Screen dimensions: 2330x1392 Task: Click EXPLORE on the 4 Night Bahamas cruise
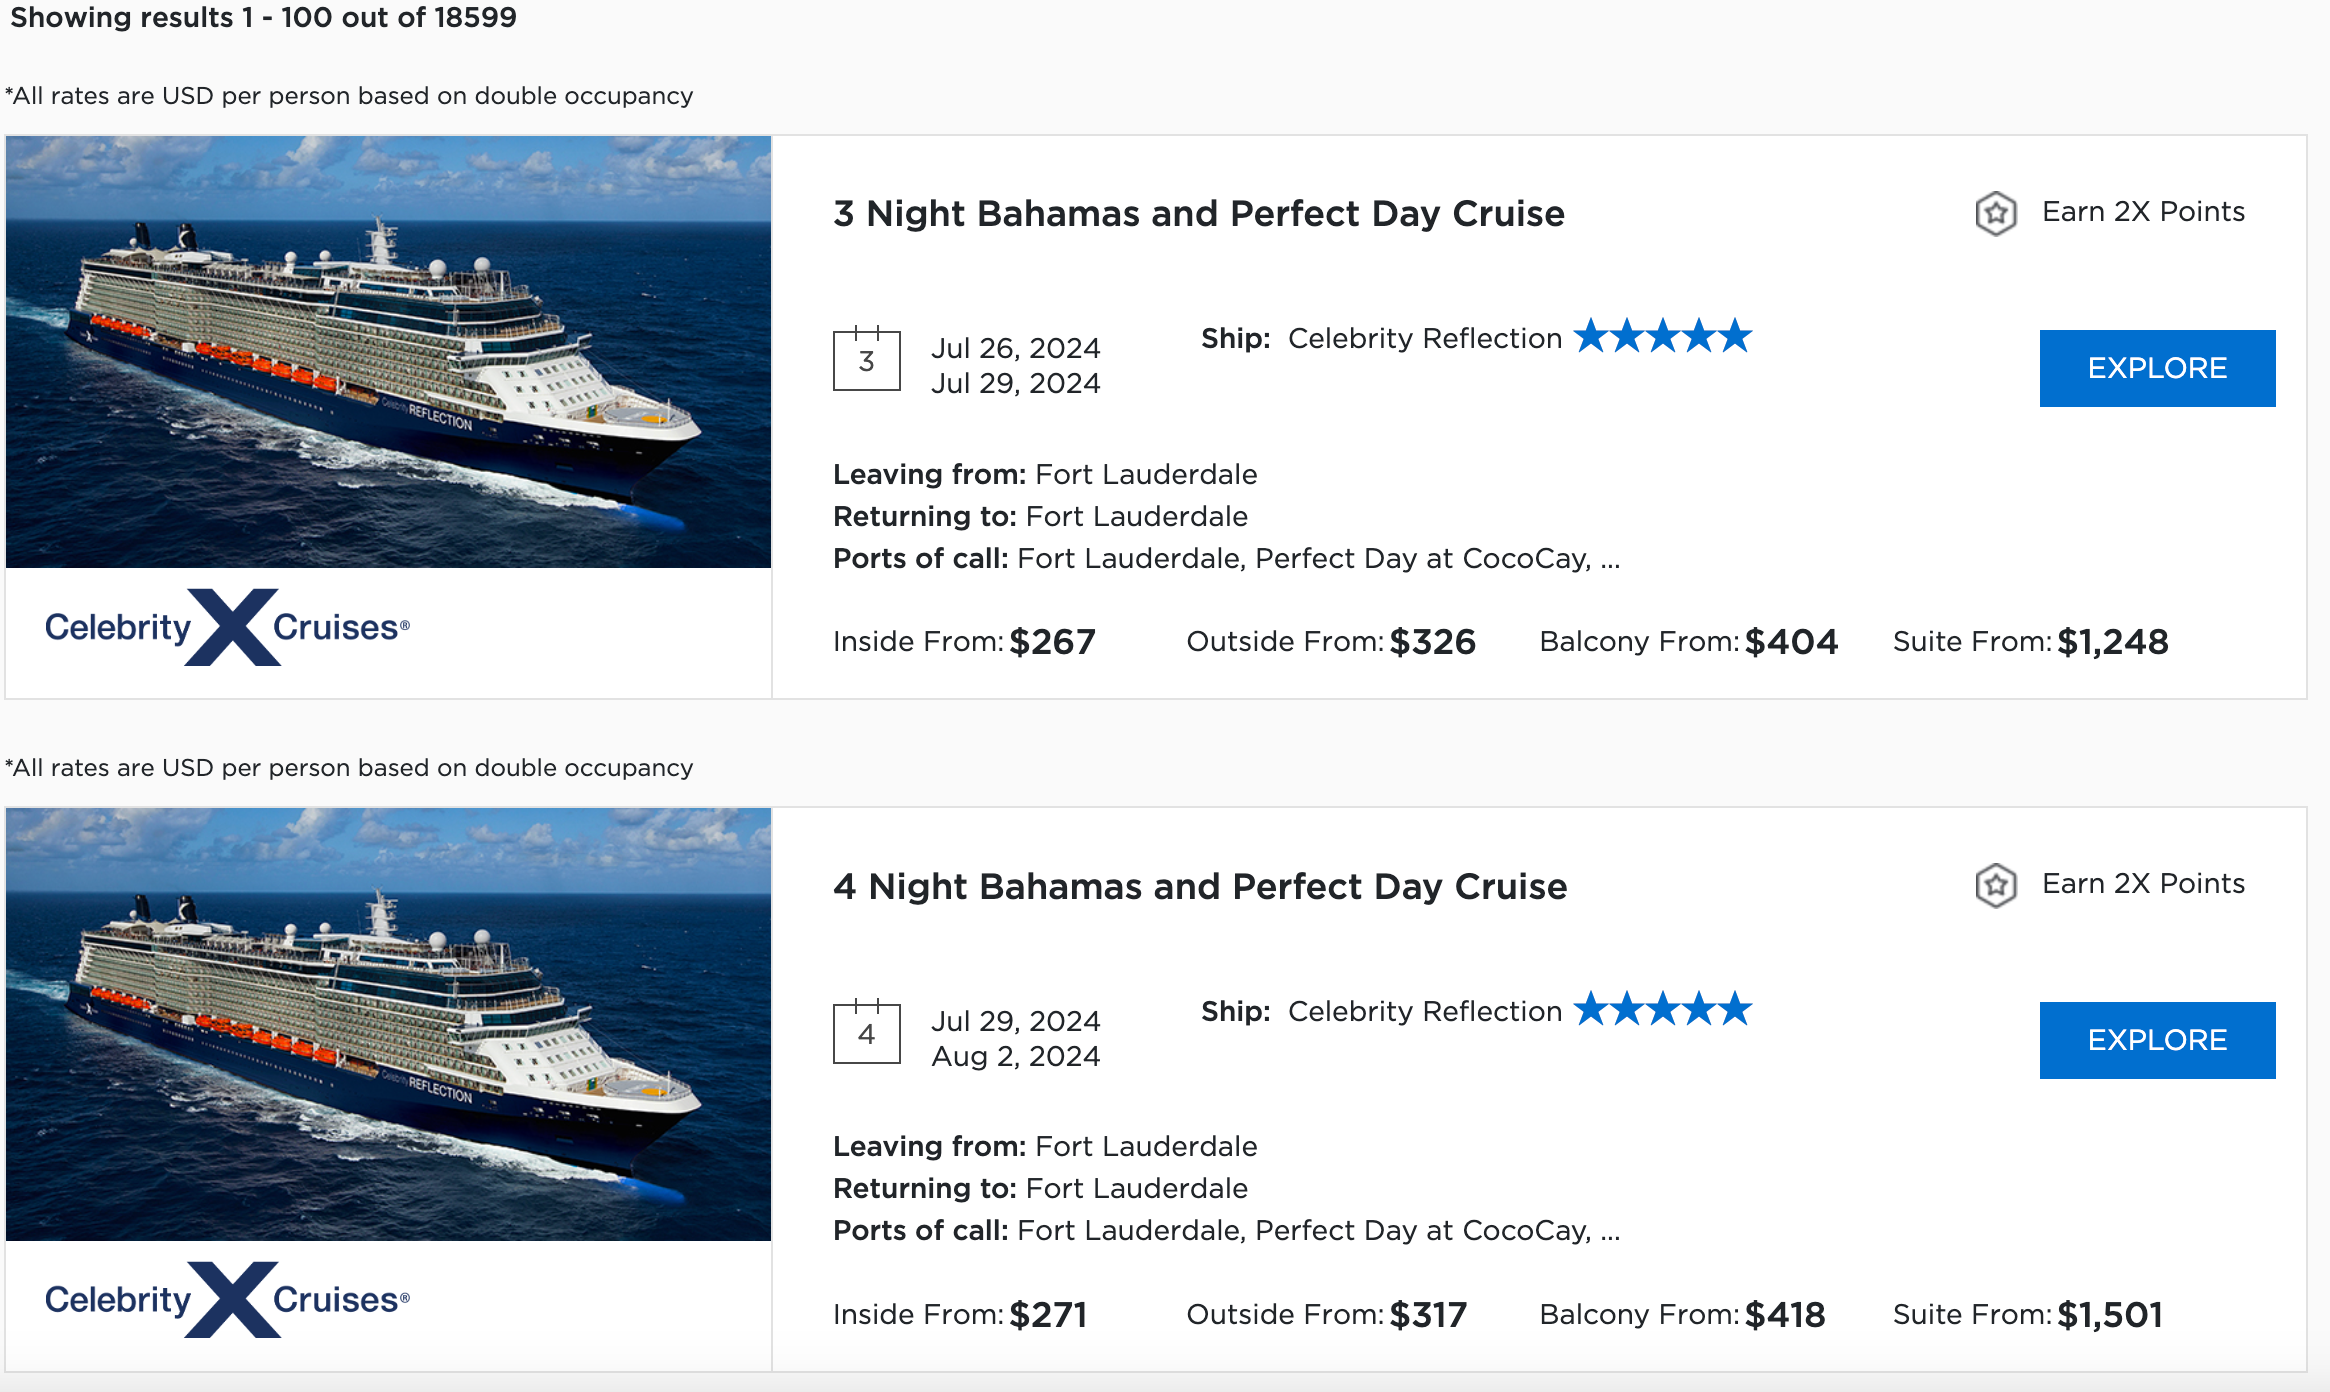[2157, 1040]
